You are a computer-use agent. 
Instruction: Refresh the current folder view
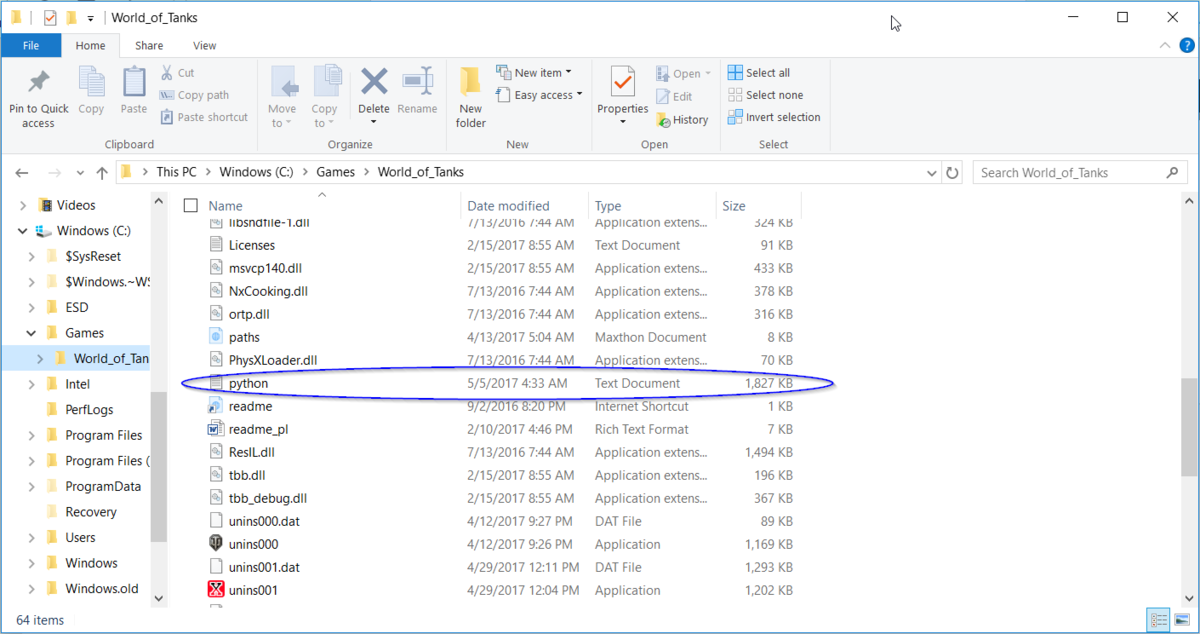click(953, 172)
